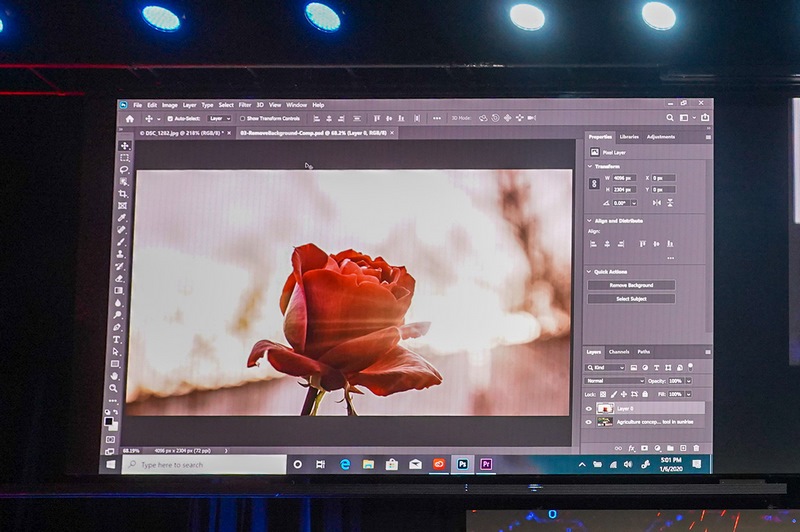The image size is (800, 532).
Task: Select the Dodge tool
Action: pos(117,315)
